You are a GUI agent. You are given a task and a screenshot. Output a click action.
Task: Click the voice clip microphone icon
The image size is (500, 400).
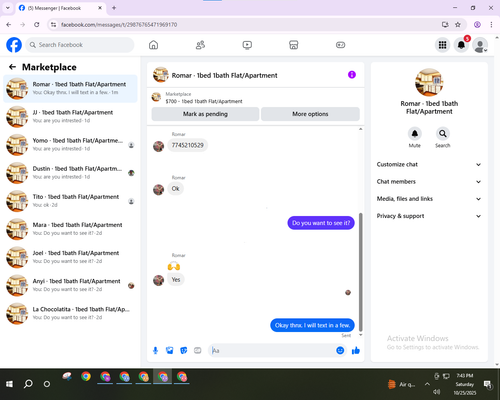(x=155, y=350)
